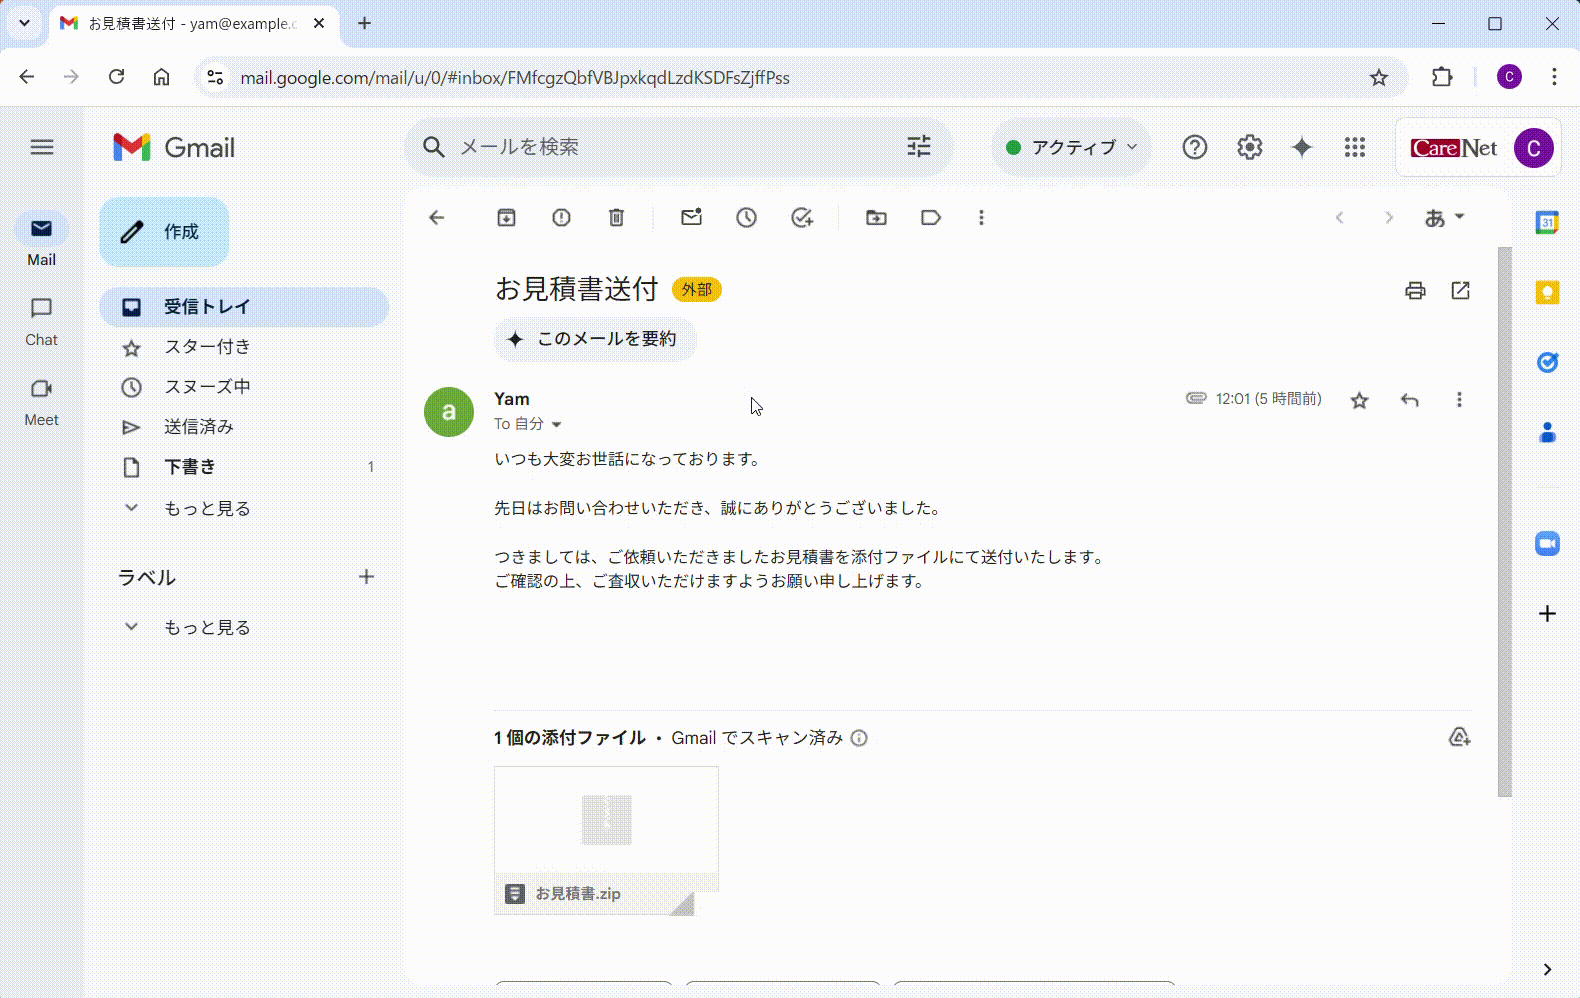This screenshot has width=1580, height=998.
Task: Open お見積書.zip attachment thumbnail
Action: pos(606,840)
